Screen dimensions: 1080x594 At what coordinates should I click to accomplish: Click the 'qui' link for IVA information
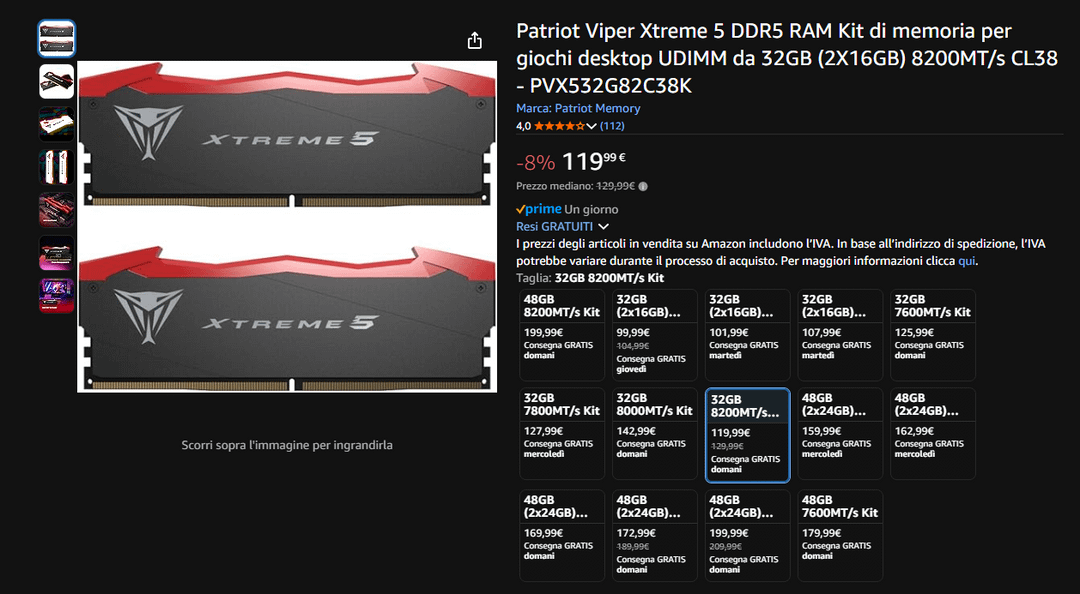pos(966,261)
